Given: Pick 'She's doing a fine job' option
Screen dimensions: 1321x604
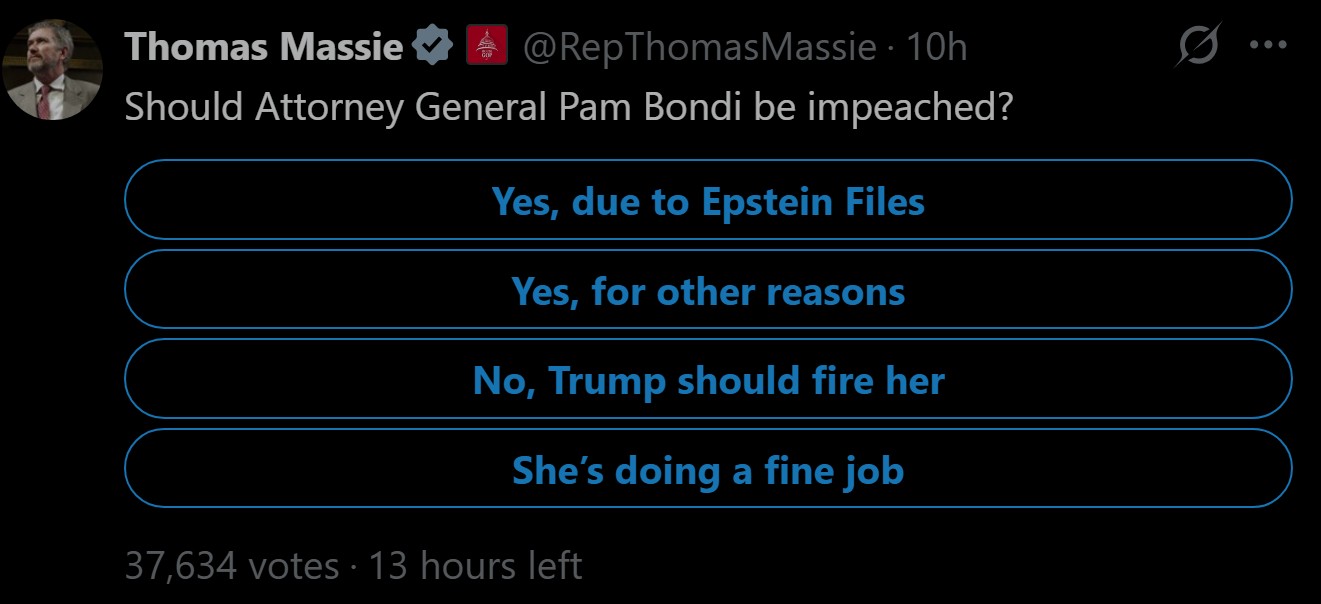Looking at the screenshot, I should pos(708,469).
